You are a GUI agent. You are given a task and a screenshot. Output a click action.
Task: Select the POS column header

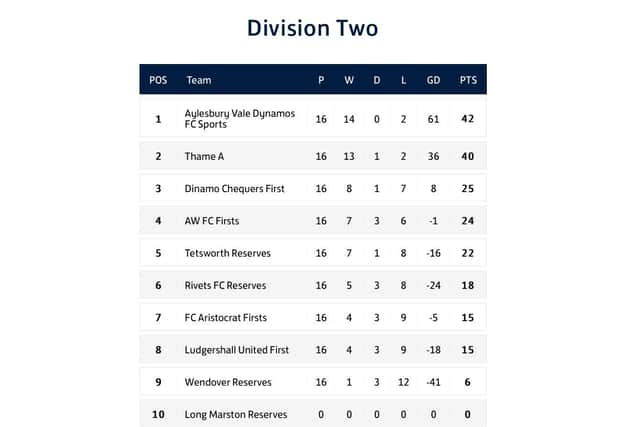pos(158,80)
